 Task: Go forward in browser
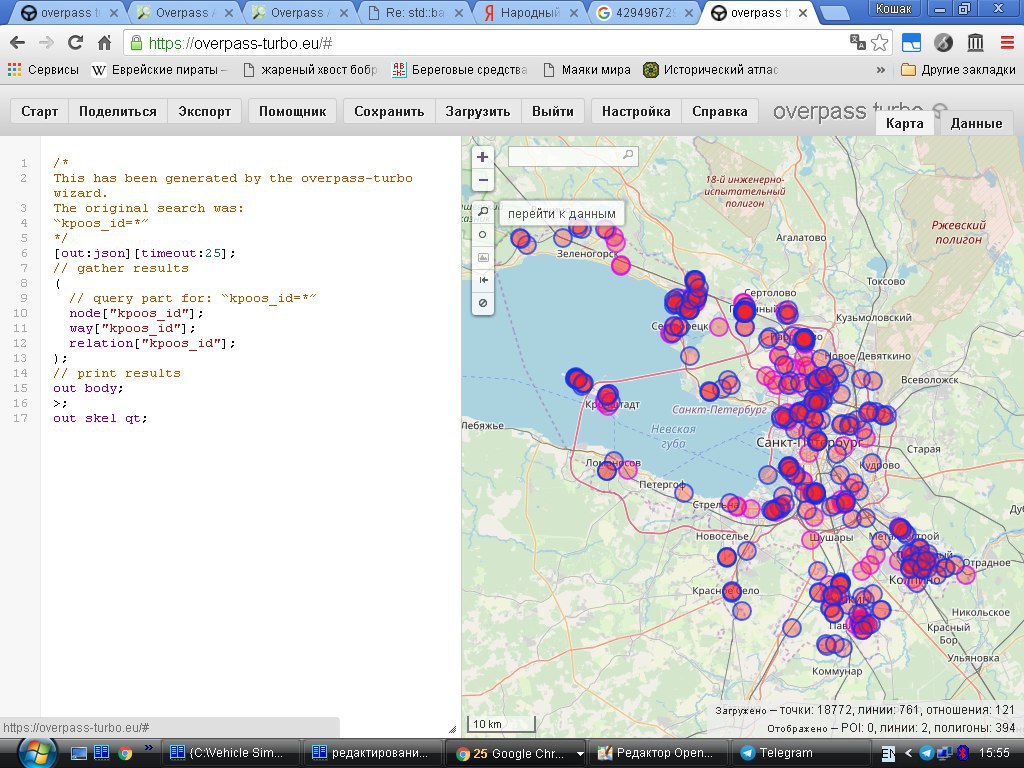click(x=46, y=43)
